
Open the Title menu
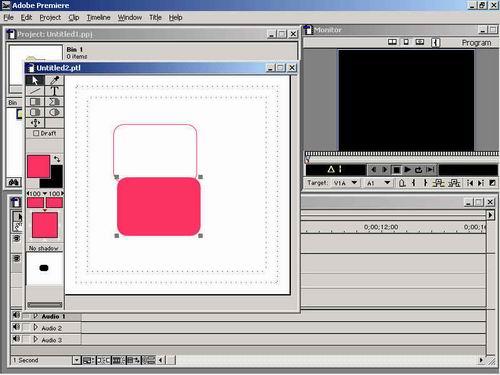(x=155, y=17)
